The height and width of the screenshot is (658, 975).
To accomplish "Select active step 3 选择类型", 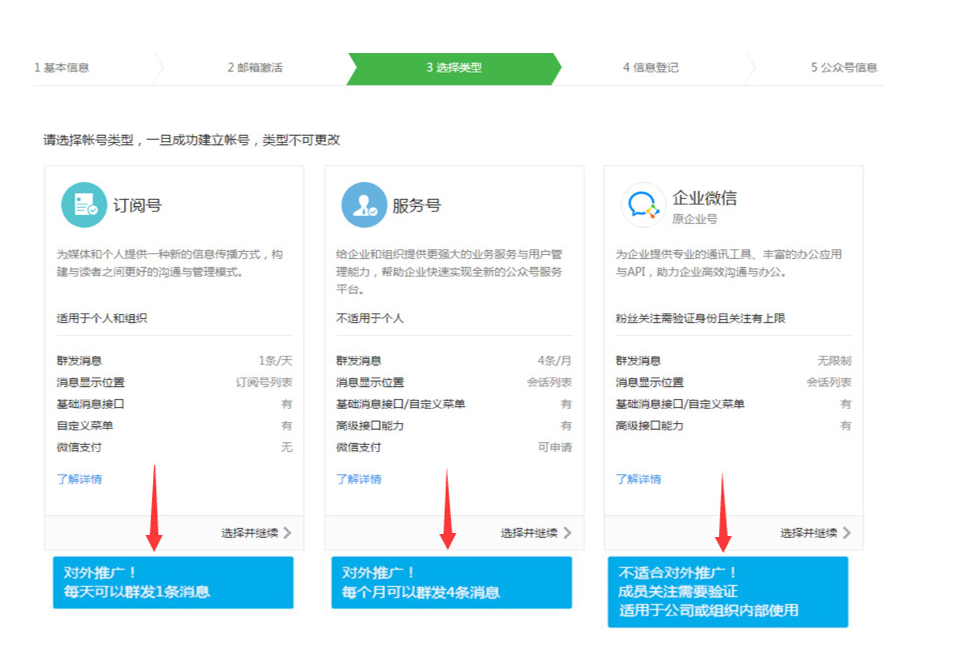I will [x=454, y=68].
